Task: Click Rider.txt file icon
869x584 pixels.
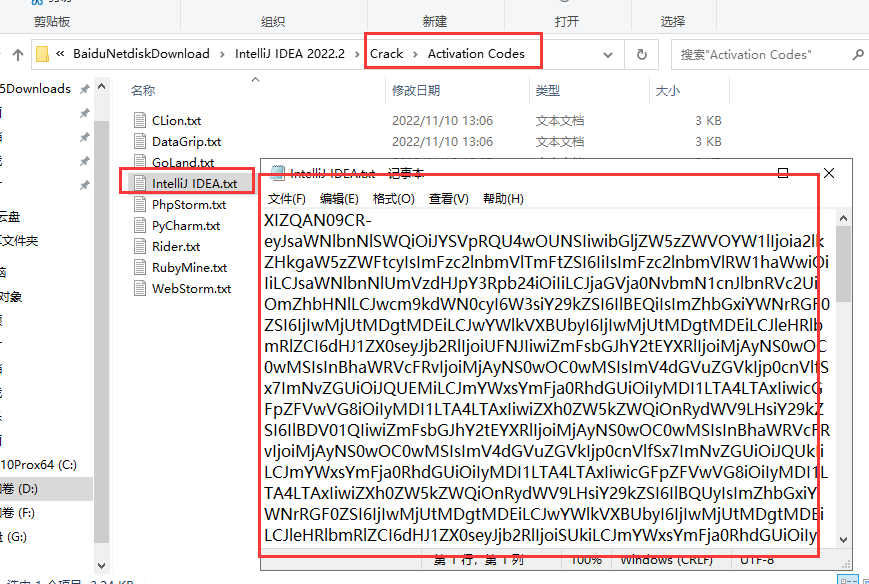Action: pyautogui.click(x=140, y=247)
